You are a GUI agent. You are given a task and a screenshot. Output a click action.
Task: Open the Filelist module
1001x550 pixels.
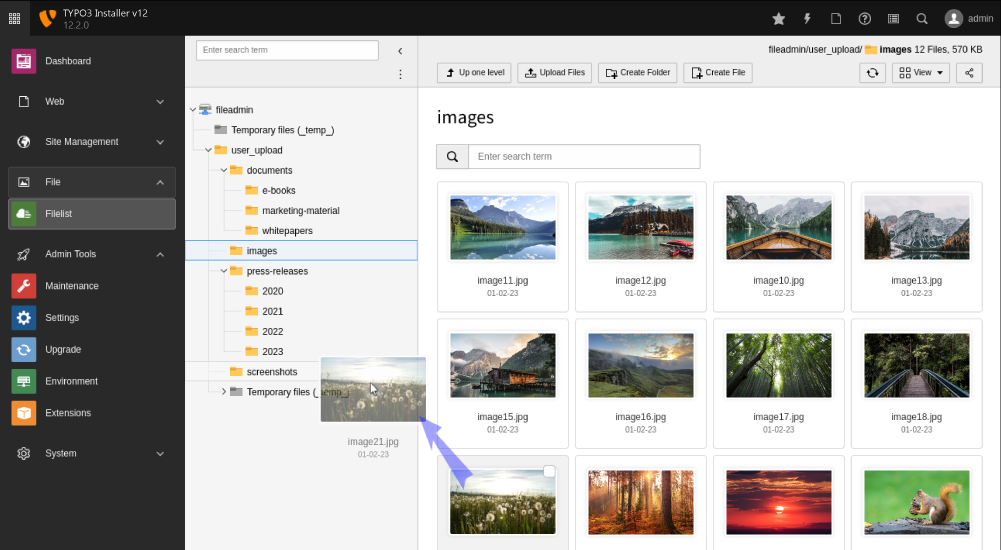pos(92,214)
